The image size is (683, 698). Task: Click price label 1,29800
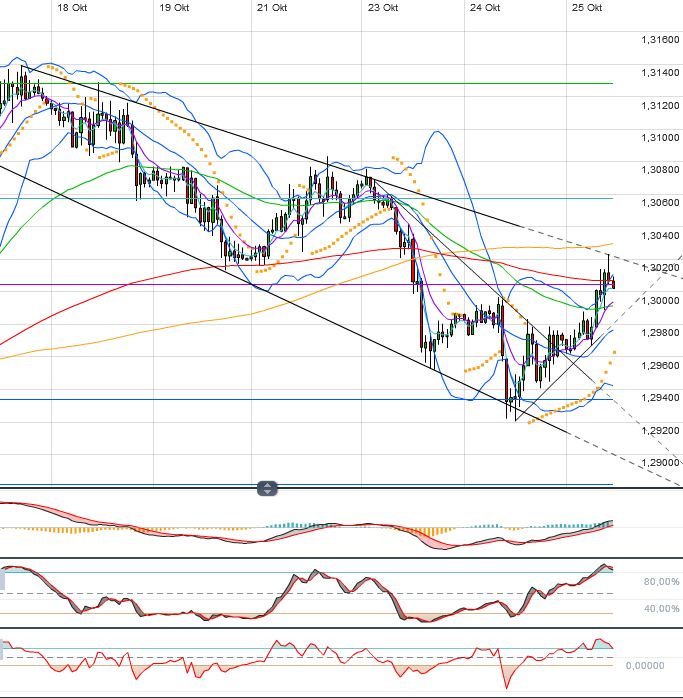pos(660,333)
